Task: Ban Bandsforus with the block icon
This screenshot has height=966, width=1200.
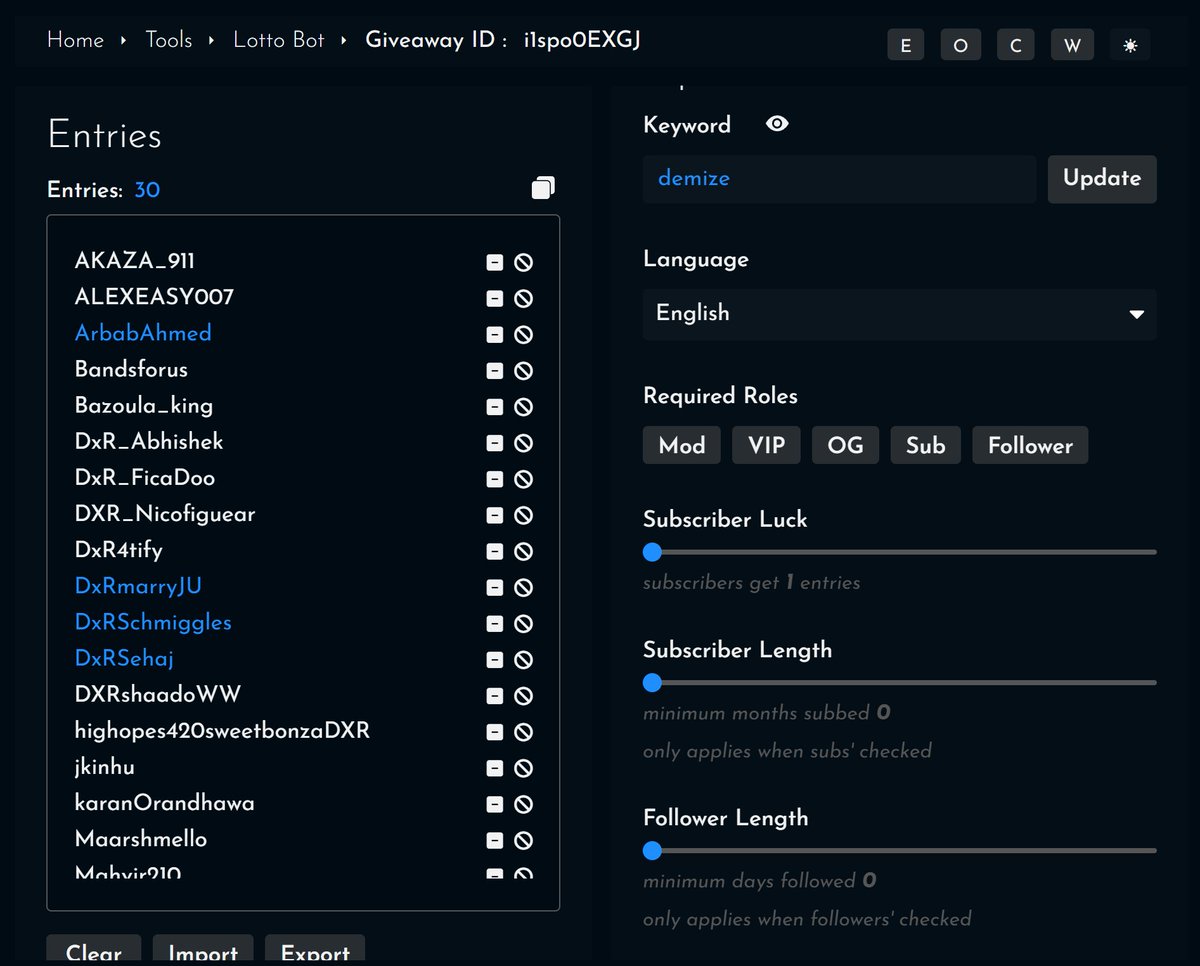Action: click(x=523, y=370)
